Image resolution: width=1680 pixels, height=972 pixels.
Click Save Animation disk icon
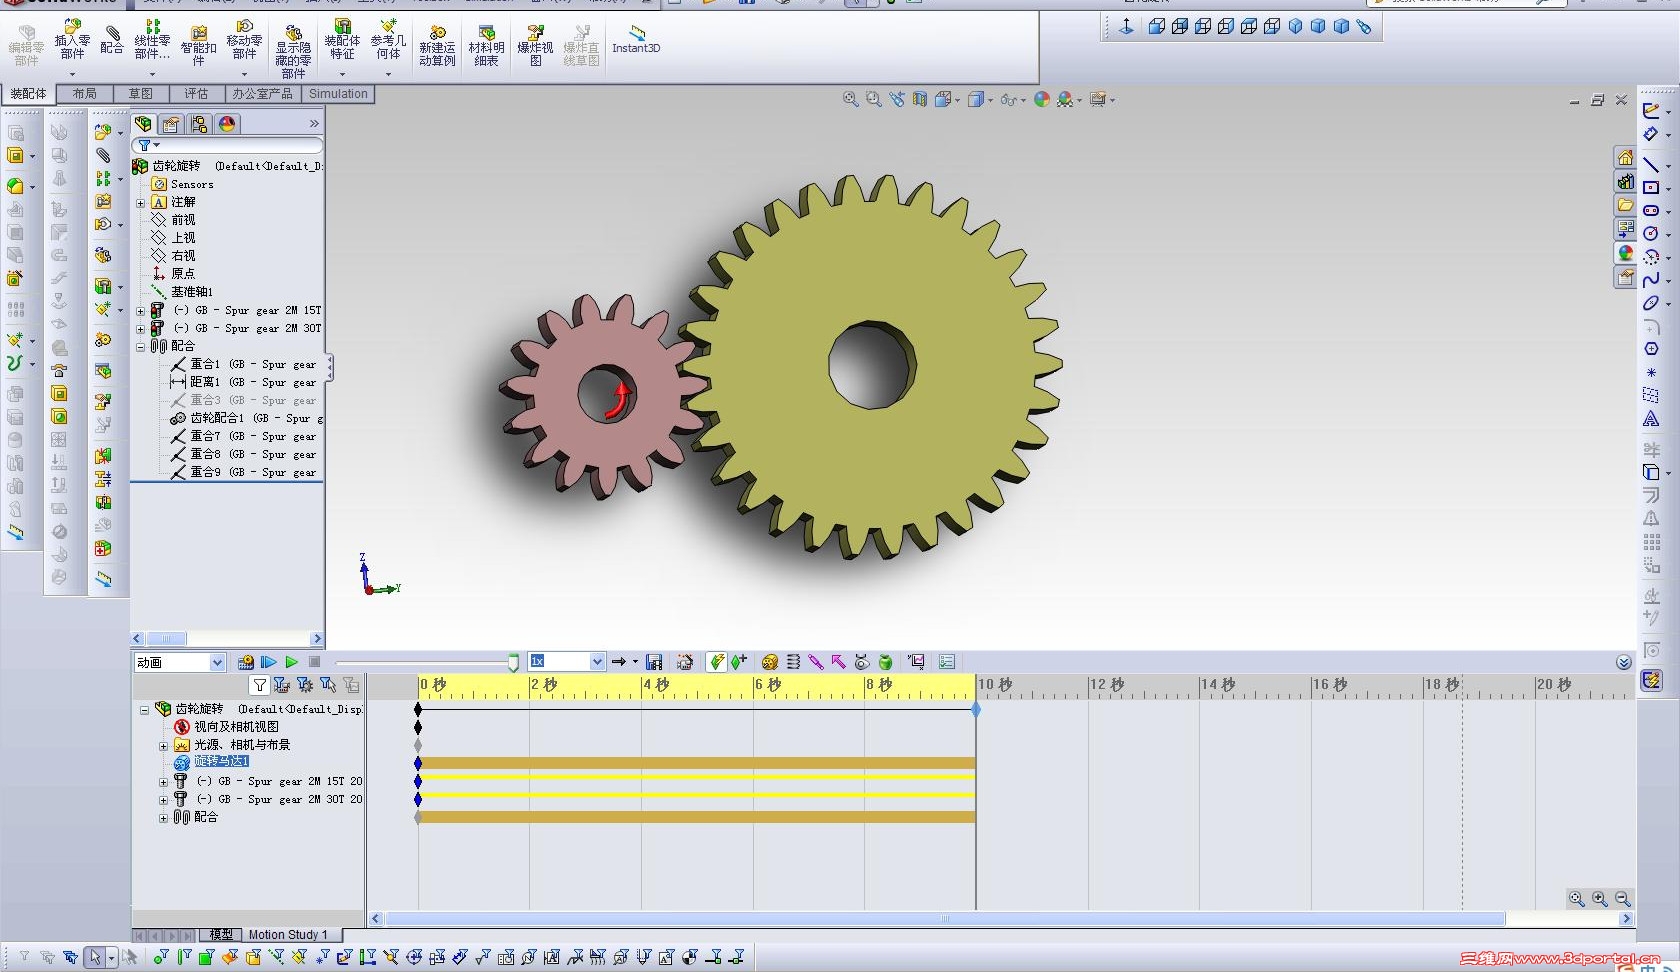(654, 662)
